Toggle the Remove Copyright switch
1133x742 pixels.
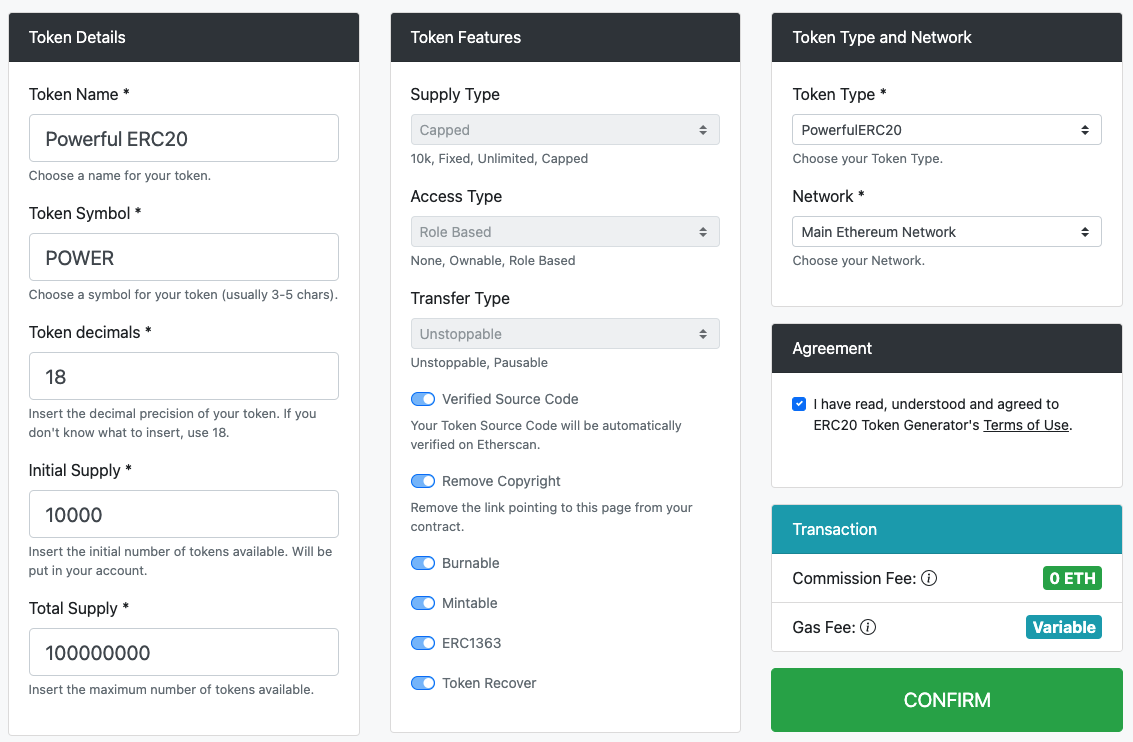423,481
